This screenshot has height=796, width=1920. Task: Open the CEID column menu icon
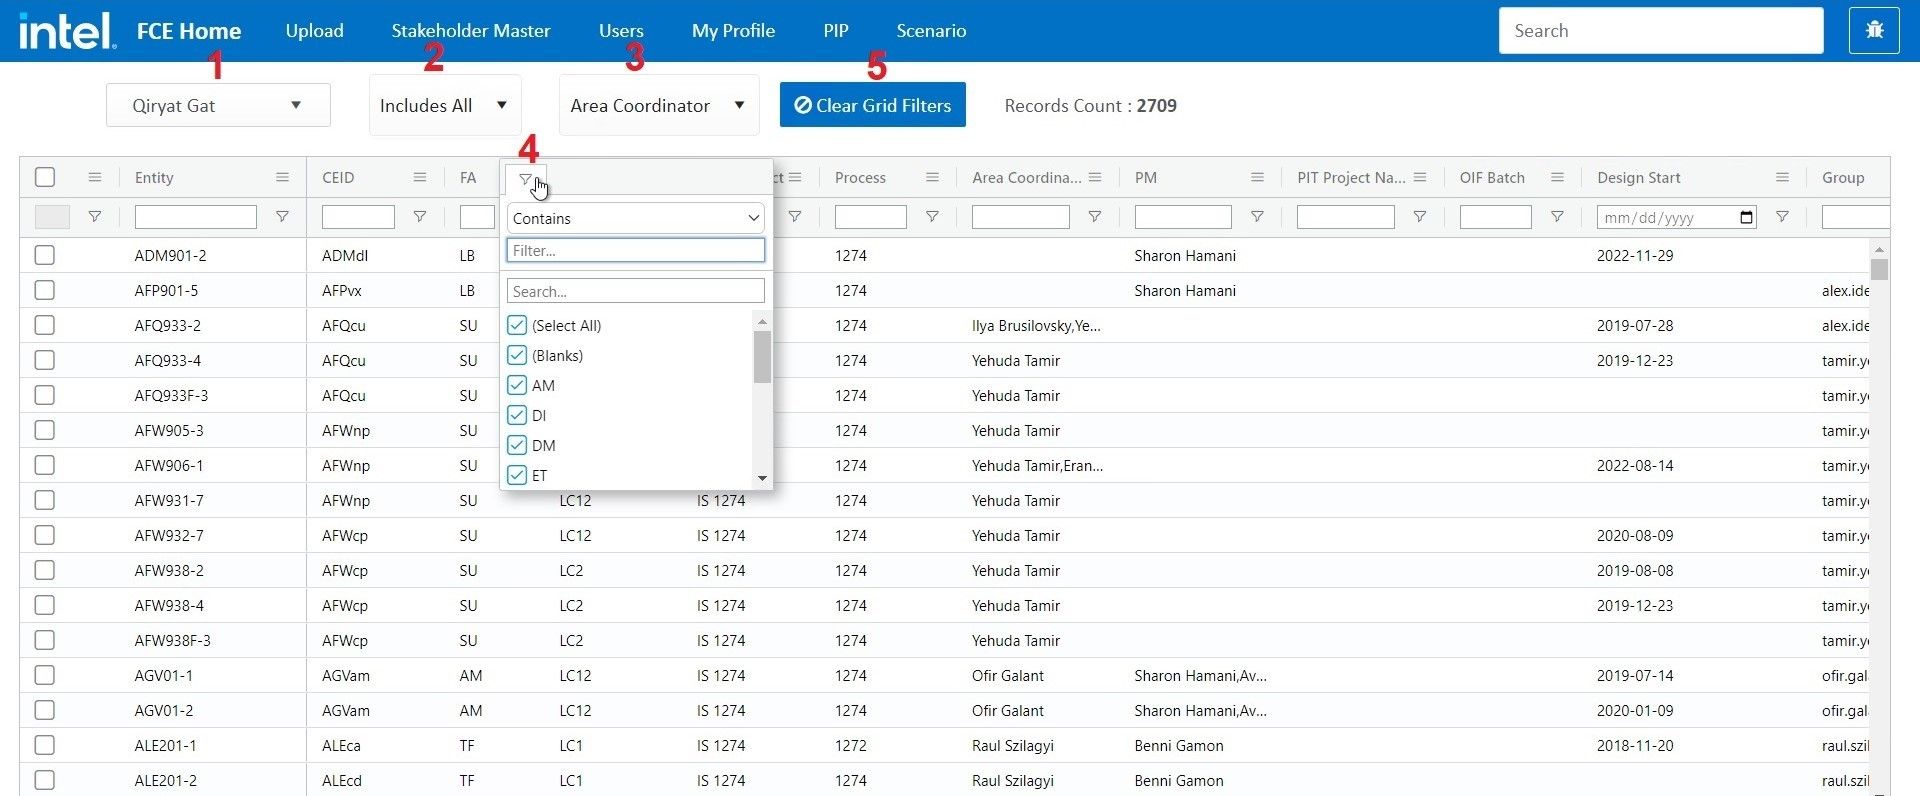(x=420, y=178)
